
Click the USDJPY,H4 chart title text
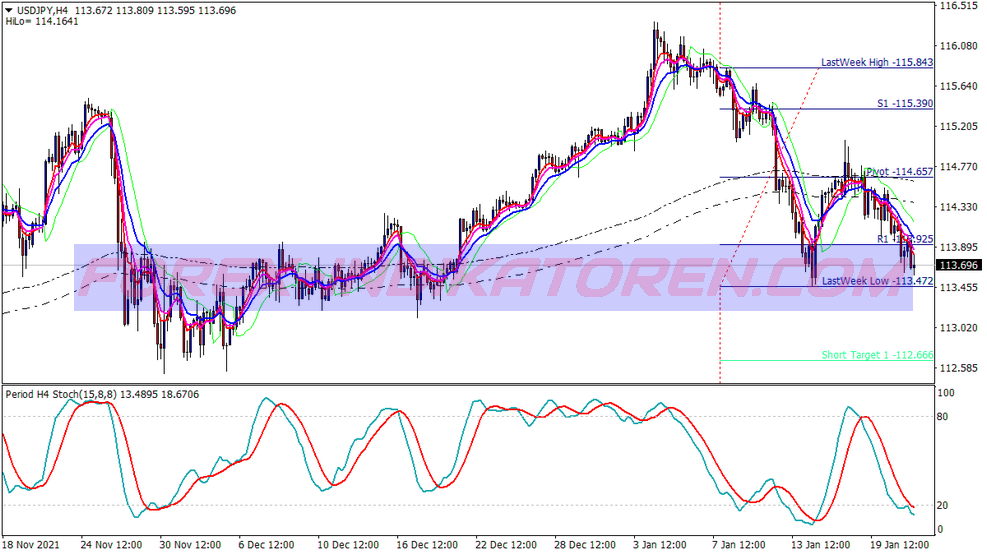(x=42, y=11)
